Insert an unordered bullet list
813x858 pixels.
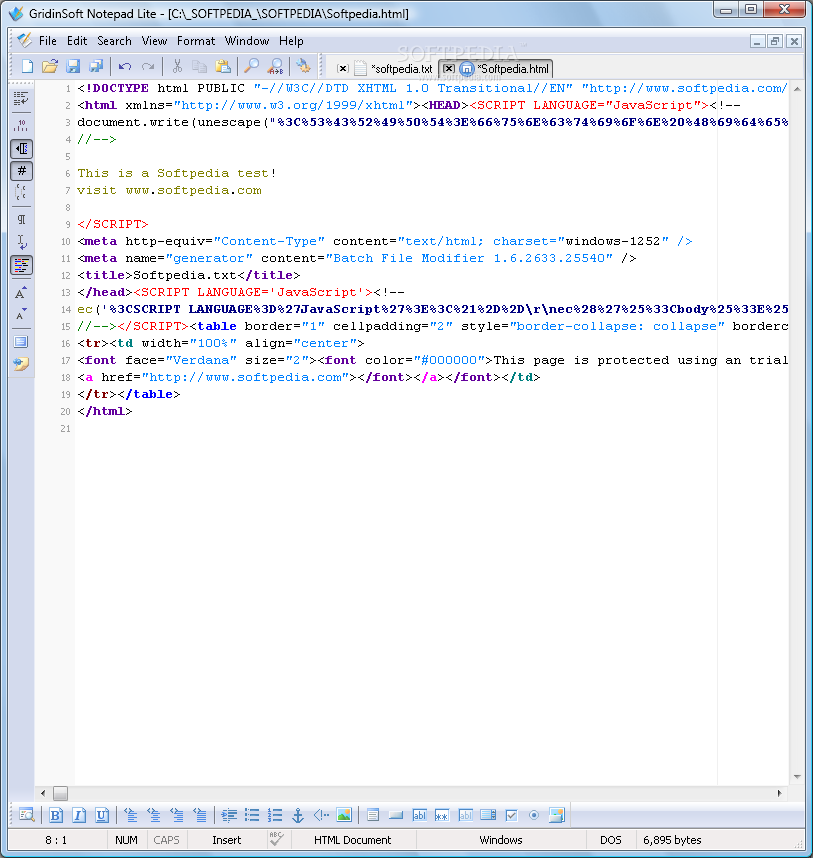click(252, 815)
